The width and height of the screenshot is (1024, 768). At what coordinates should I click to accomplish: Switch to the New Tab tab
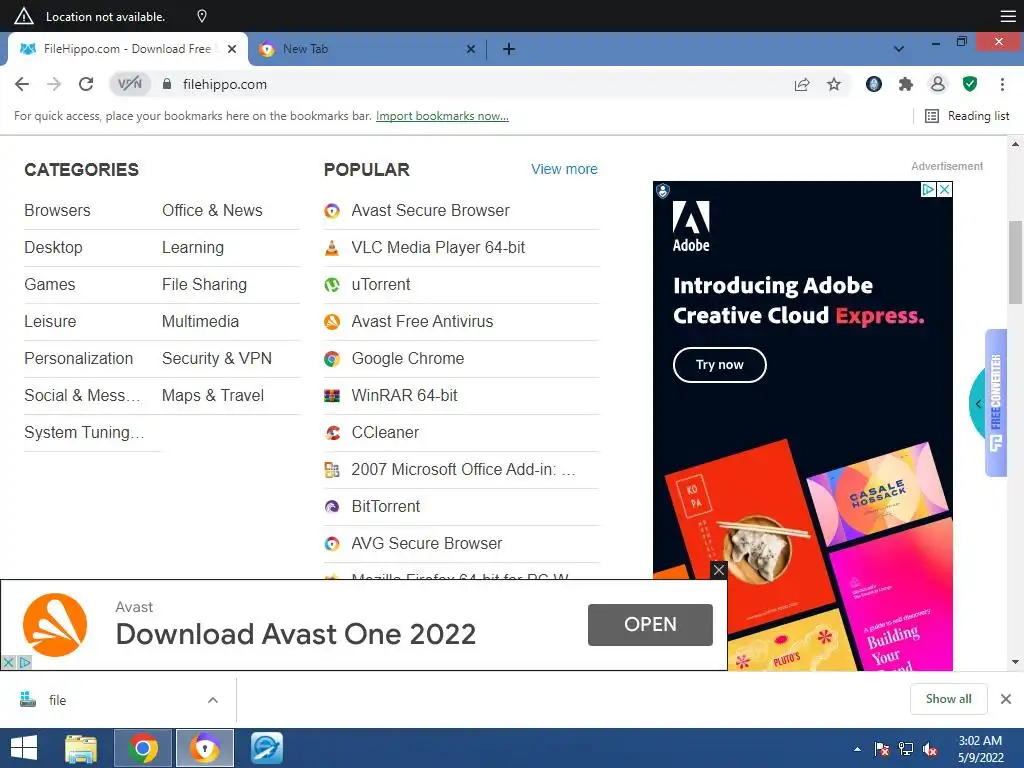pyautogui.click(x=366, y=49)
